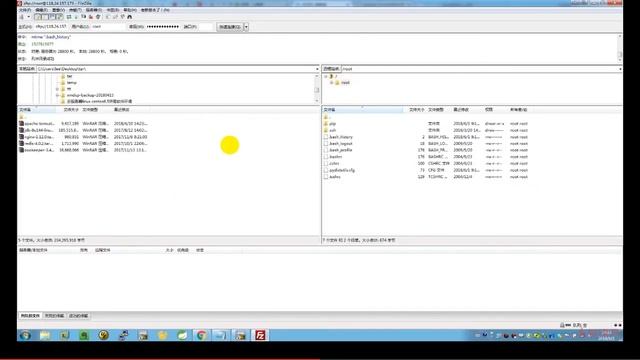The image size is (640, 360).
Task: Collapse the remote root slash node
Action: [x=326, y=76]
